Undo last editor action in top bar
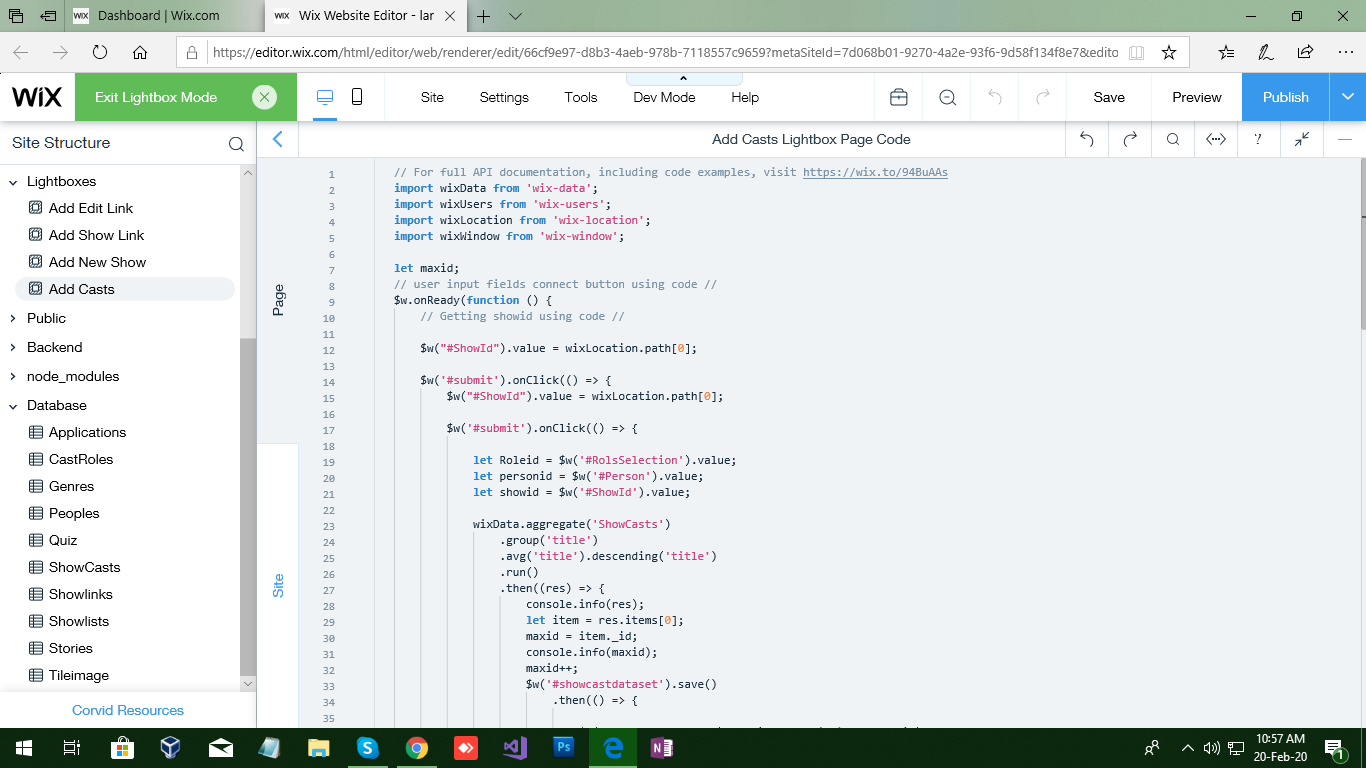 click(995, 97)
